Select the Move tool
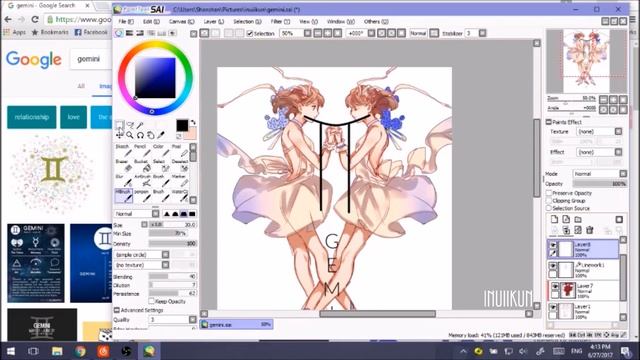The image size is (640, 360). pyautogui.click(x=120, y=135)
